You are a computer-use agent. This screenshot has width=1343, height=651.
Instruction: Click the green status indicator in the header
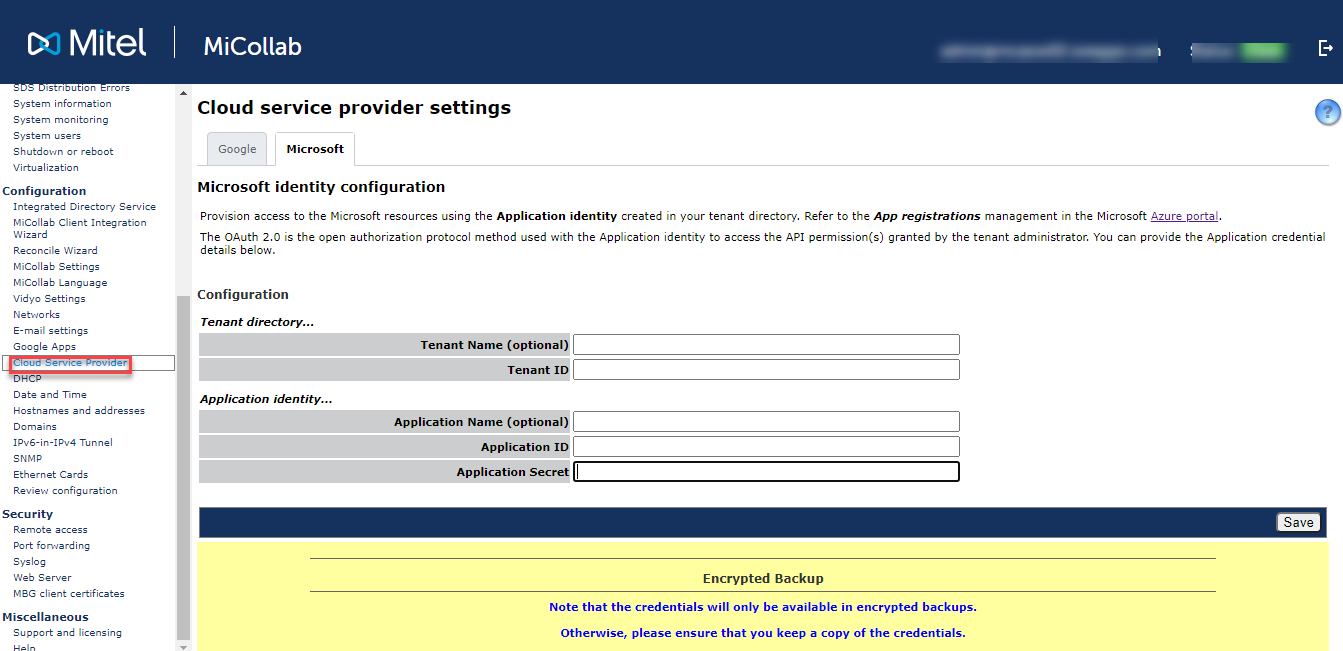(x=1266, y=50)
